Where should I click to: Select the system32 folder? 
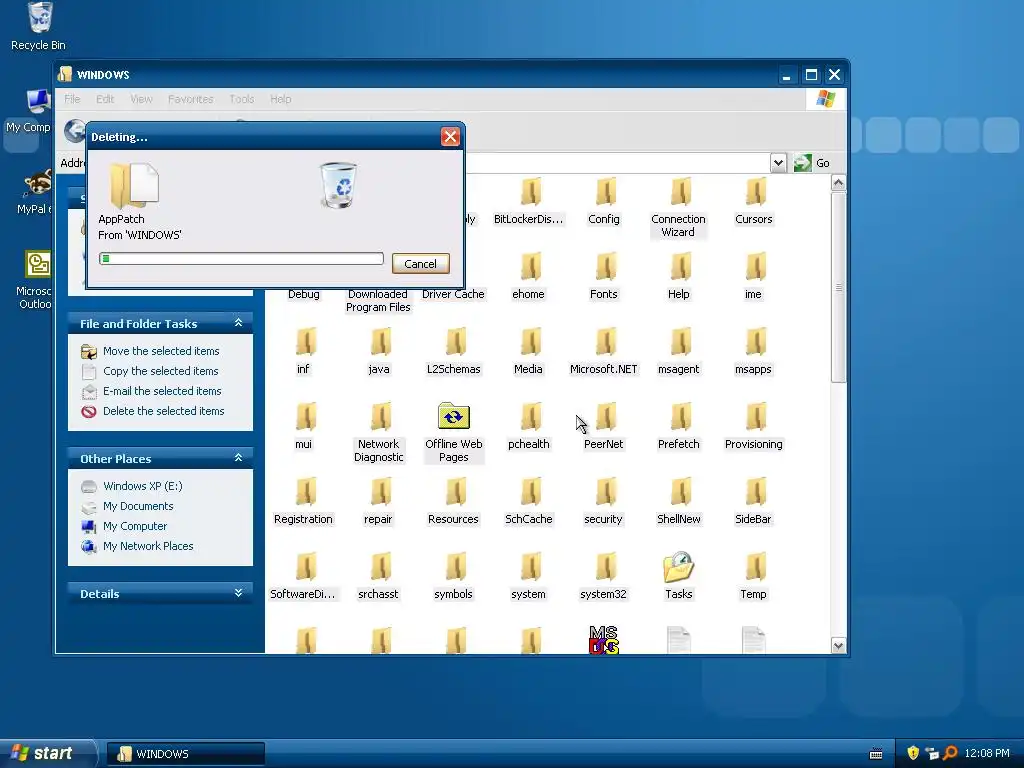click(603, 576)
